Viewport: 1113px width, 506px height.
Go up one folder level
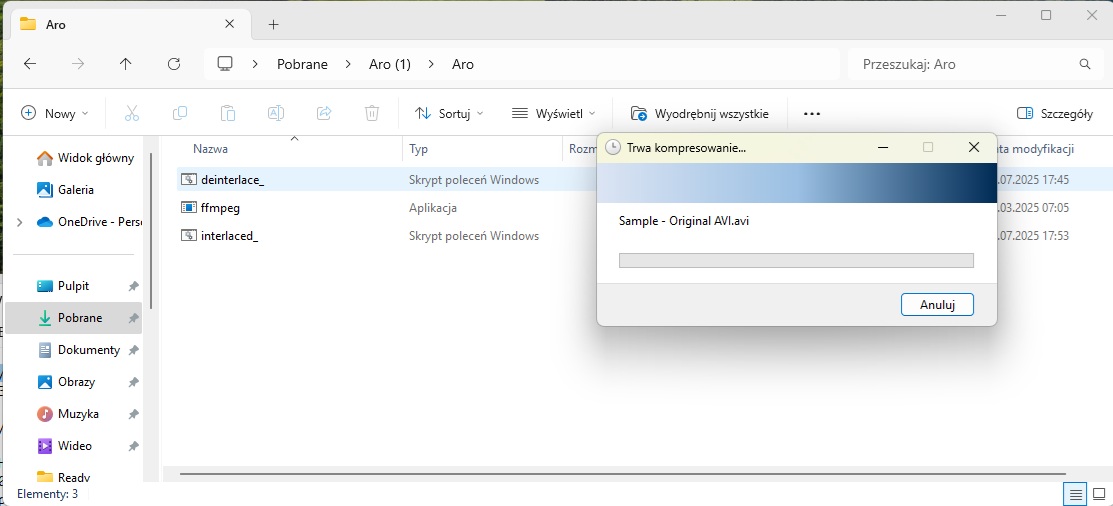coord(125,64)
